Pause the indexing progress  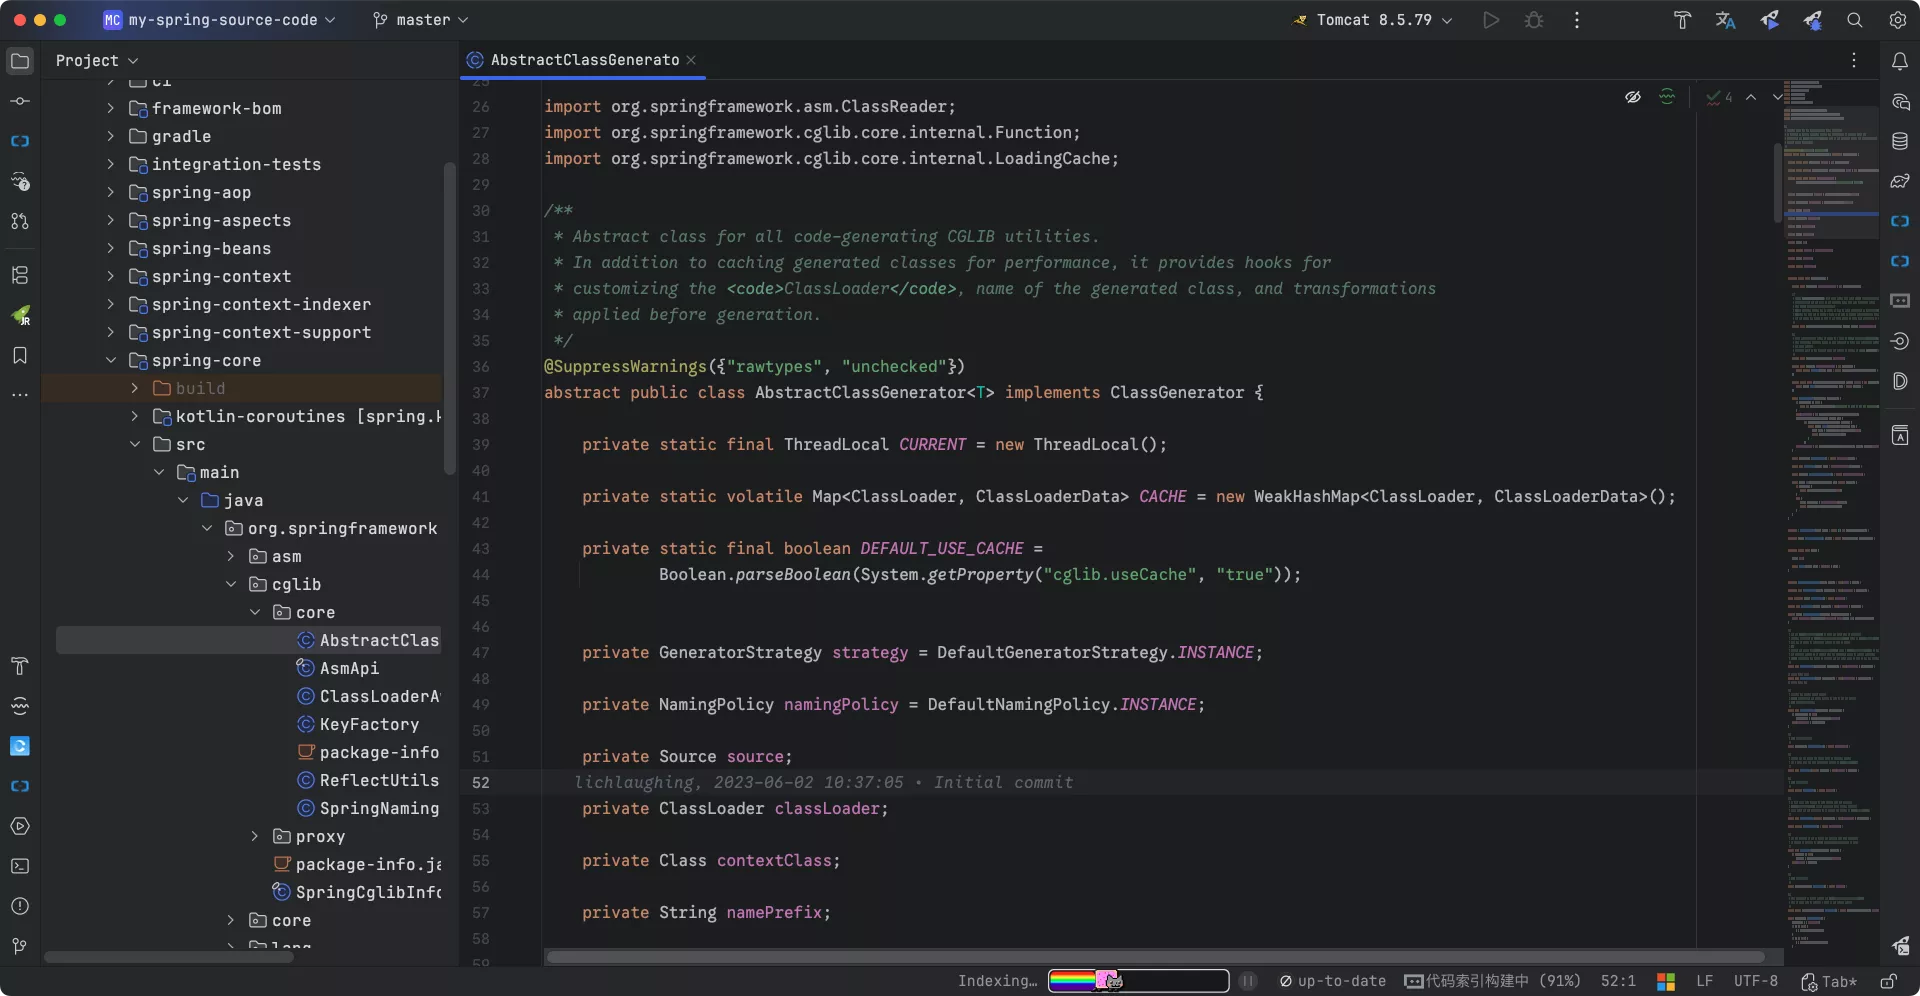pos(1248,981)
